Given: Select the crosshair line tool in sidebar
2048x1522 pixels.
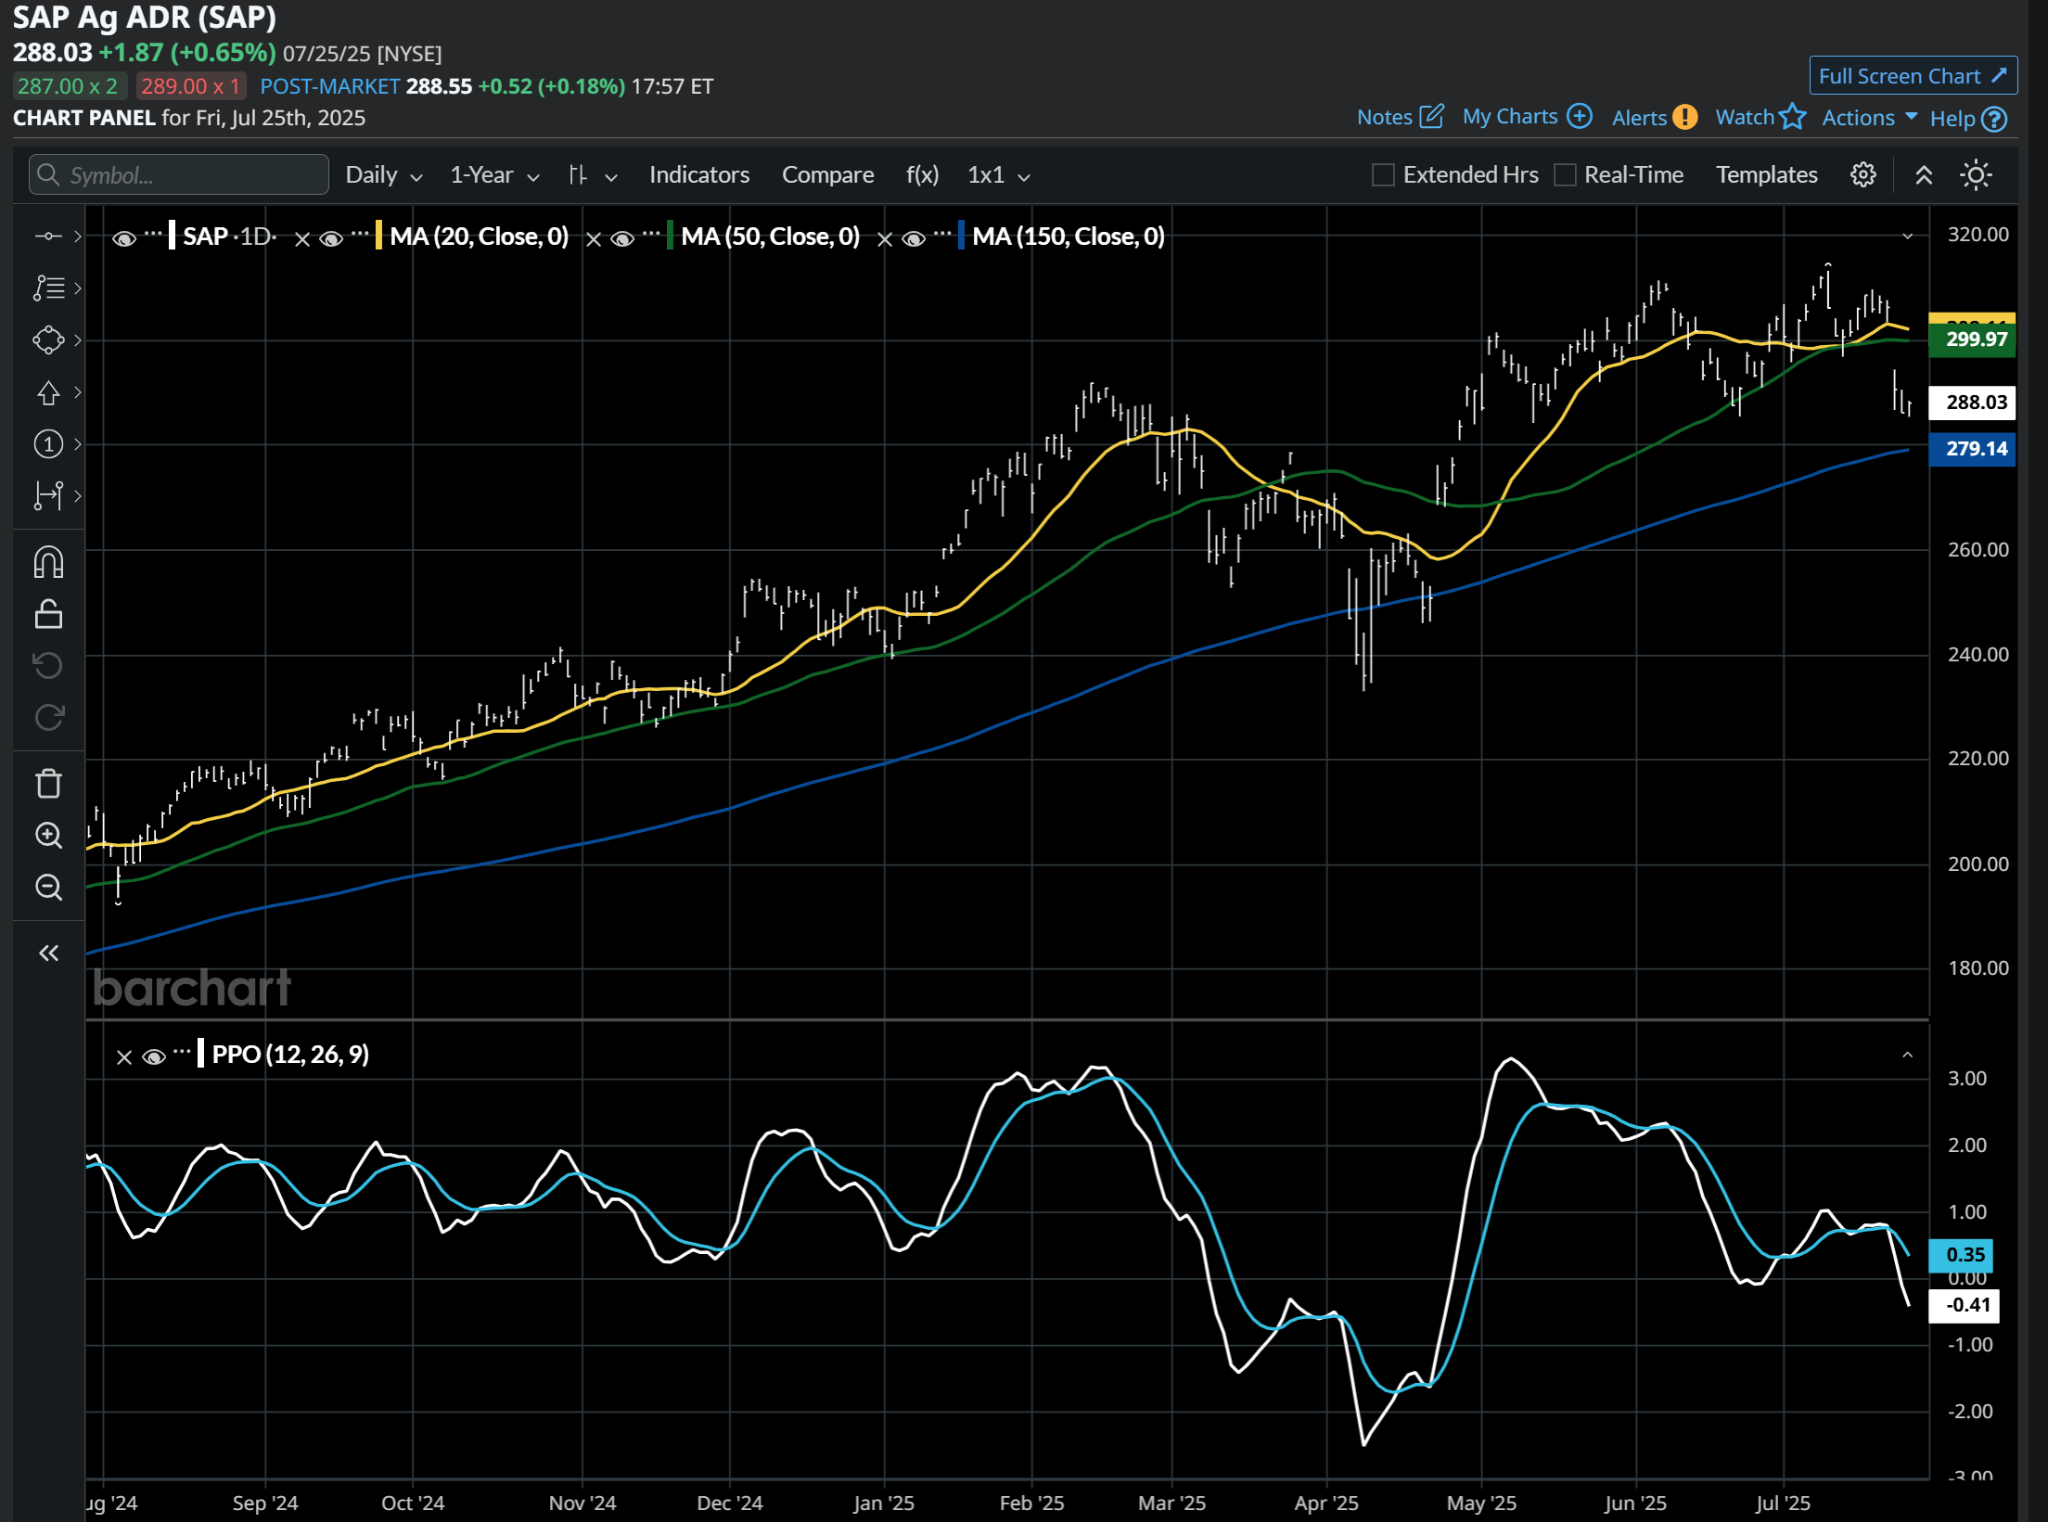Looking at the screenshot, I should [x=48, y=236].
